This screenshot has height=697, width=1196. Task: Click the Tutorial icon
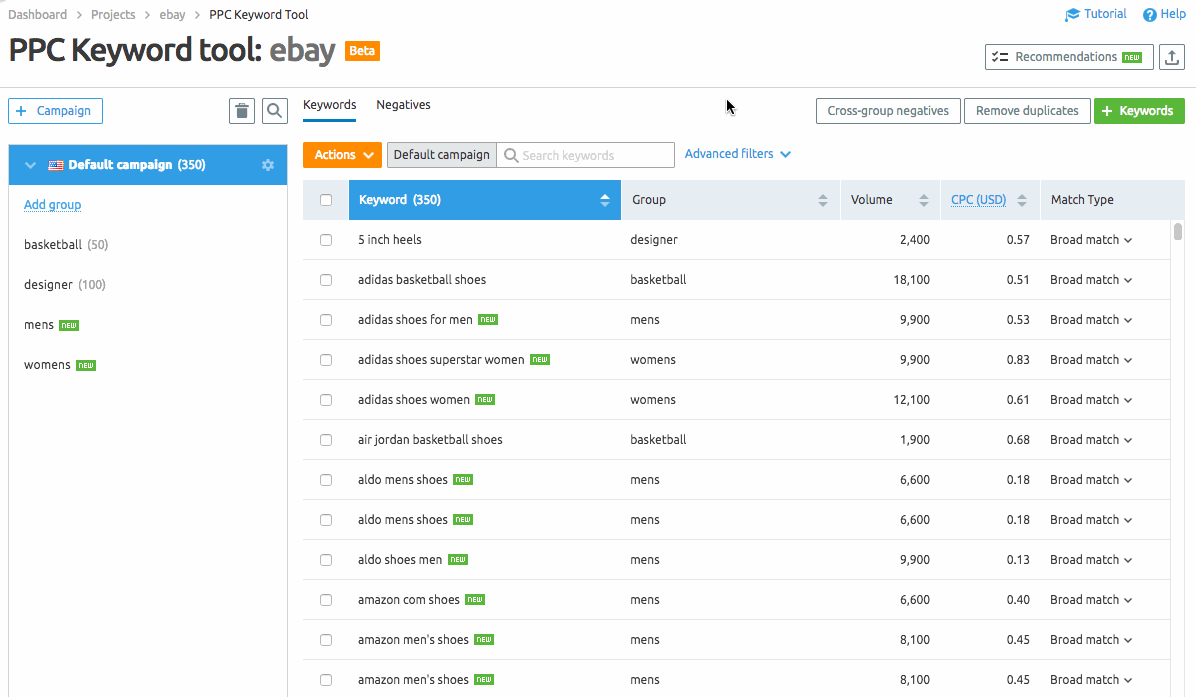tap(1072, 14)
